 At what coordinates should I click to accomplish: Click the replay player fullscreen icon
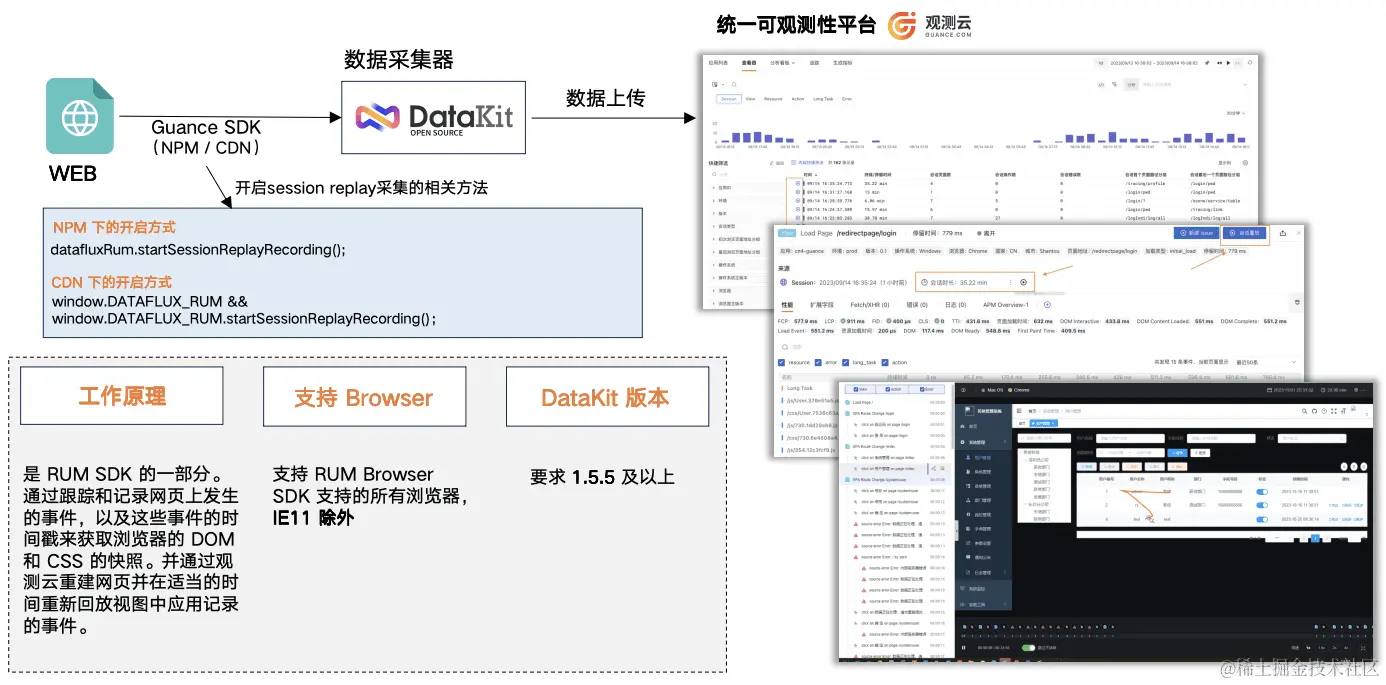[1363, 647]
